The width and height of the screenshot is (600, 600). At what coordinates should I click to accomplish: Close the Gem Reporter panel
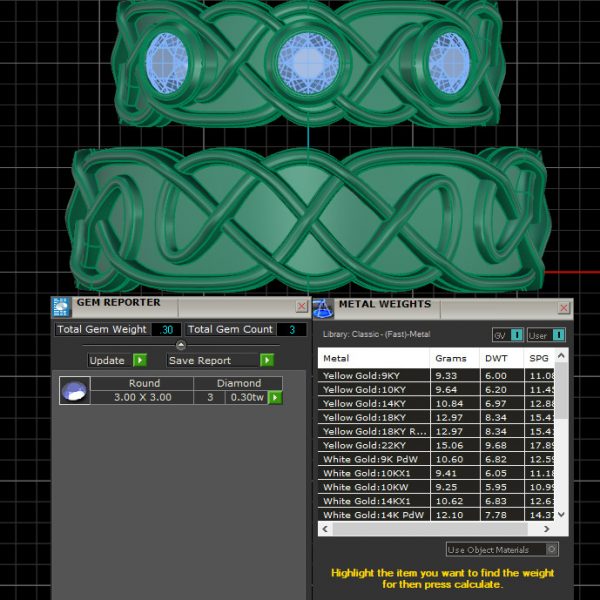tap(302, 307)
